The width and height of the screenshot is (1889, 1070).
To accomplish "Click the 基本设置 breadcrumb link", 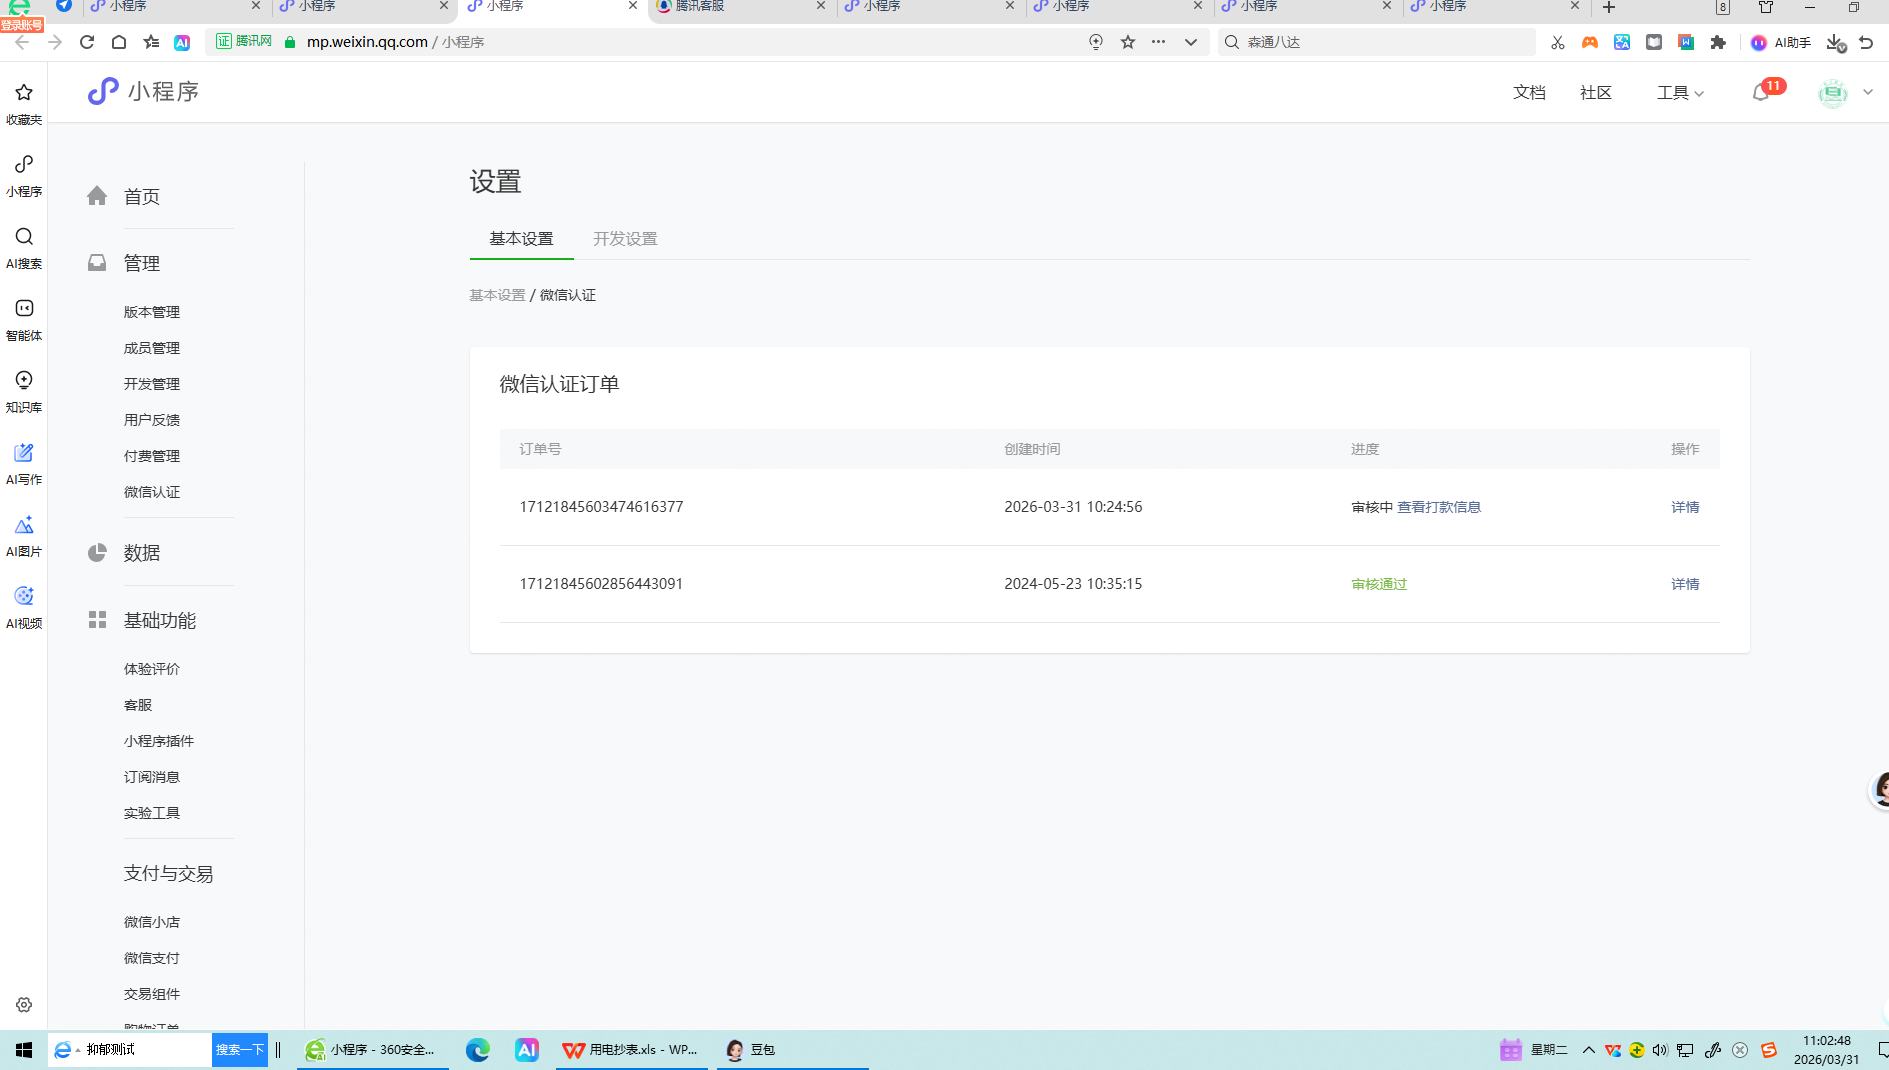I will pyautogui.click(x=497, y=295).
